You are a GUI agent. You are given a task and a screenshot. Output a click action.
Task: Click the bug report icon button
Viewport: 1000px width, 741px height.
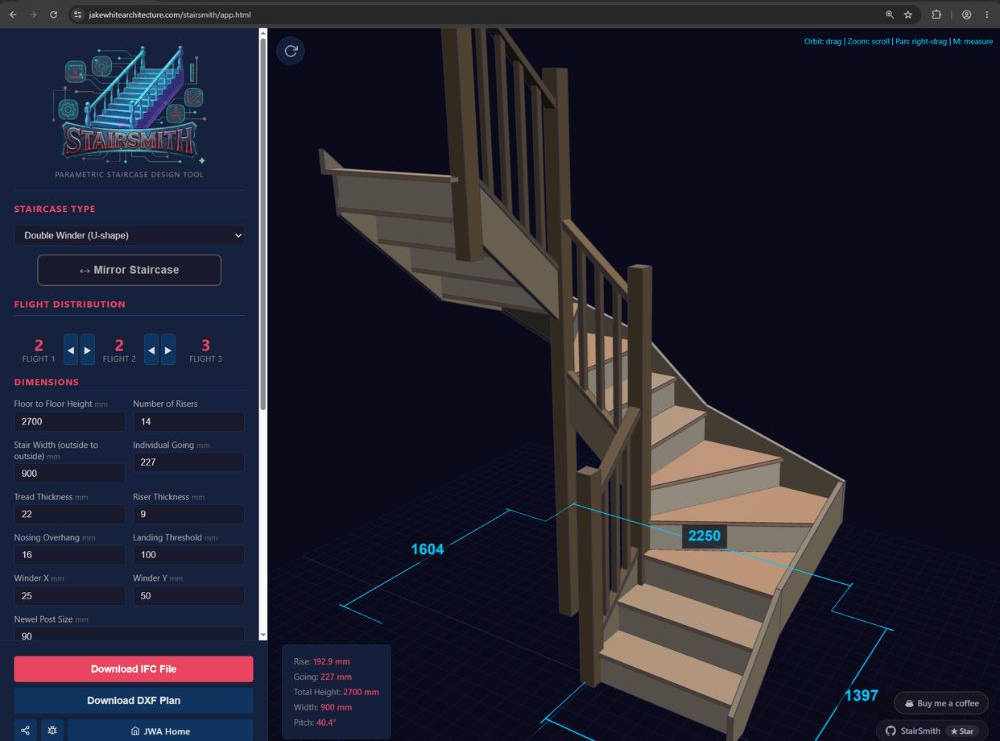[x=52, y=731]
